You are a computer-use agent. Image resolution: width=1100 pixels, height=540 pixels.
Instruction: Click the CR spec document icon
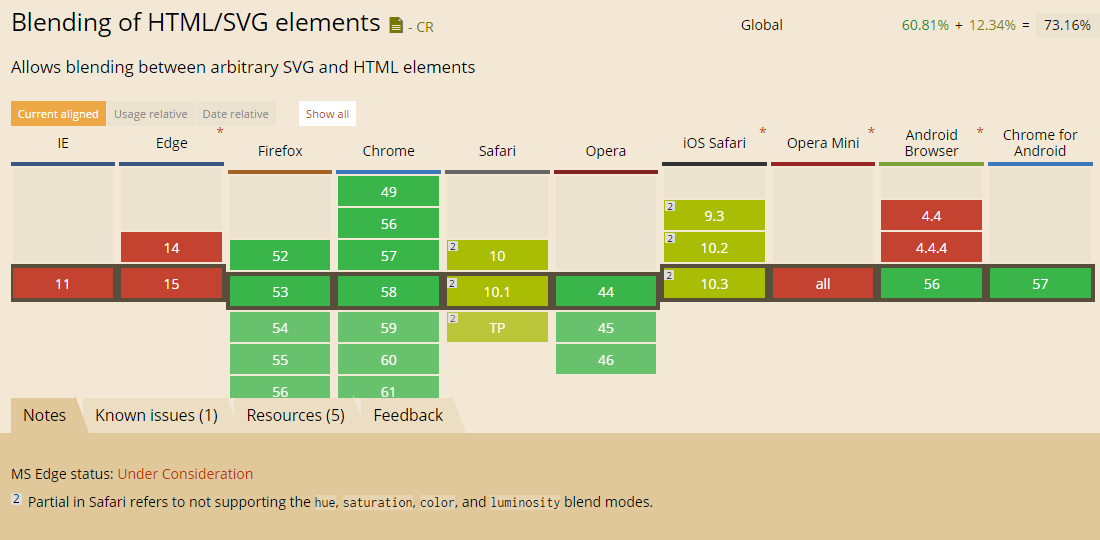pos(396,25)
